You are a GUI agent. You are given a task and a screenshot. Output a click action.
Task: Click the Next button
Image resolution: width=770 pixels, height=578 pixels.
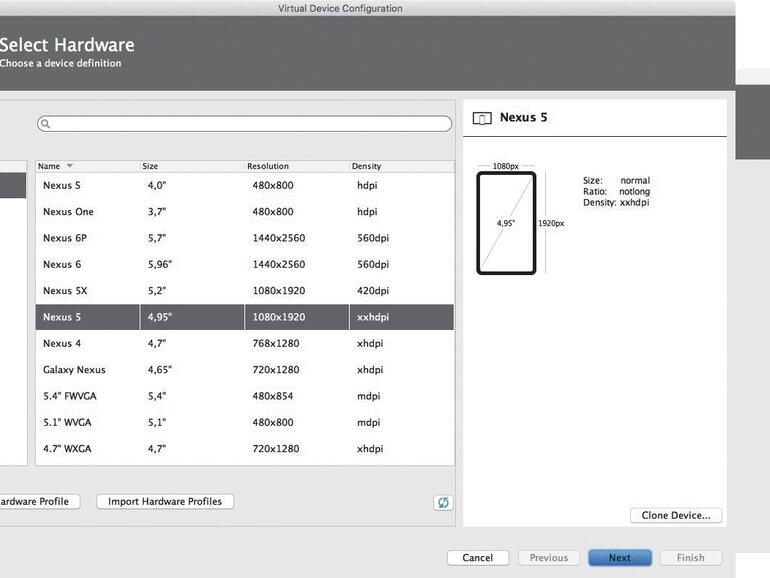620,558
